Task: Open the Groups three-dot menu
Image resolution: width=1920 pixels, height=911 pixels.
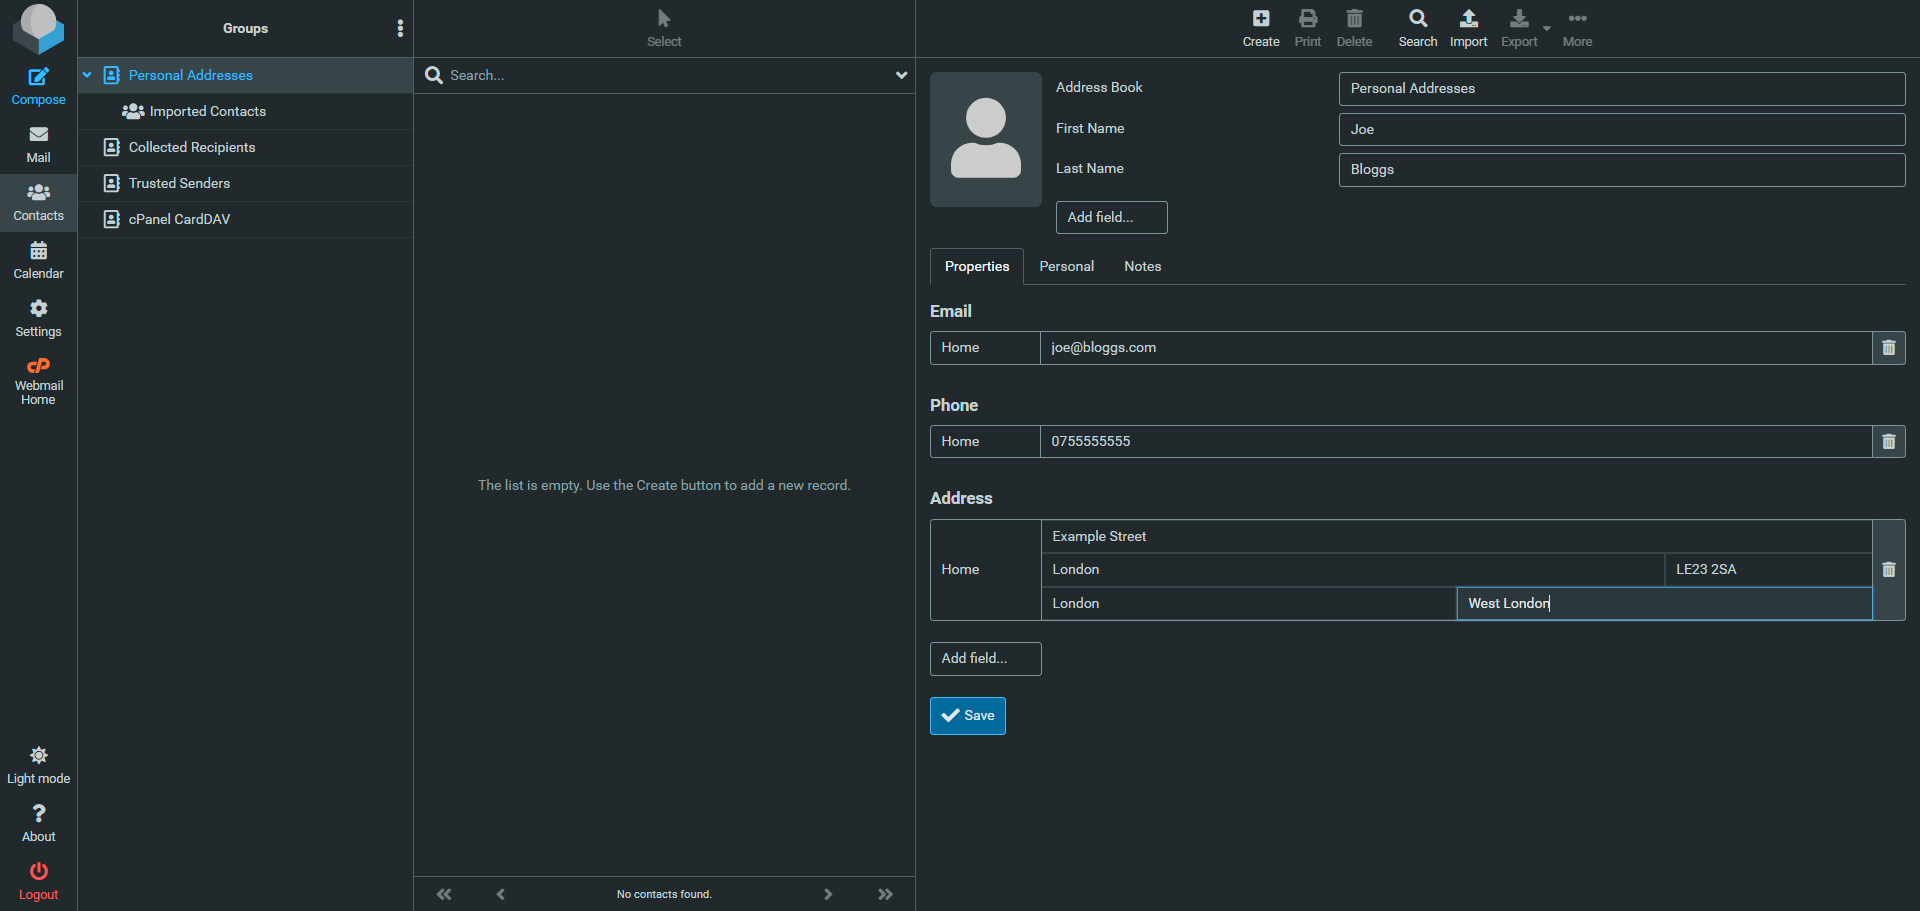Action: 400,28
